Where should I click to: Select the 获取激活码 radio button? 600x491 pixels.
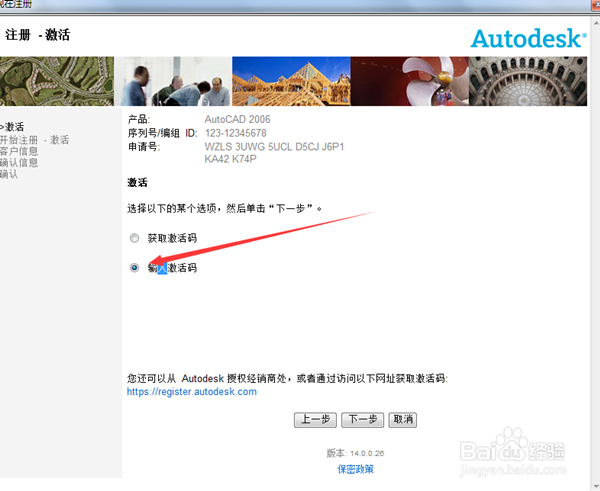[x=134, y=238]
